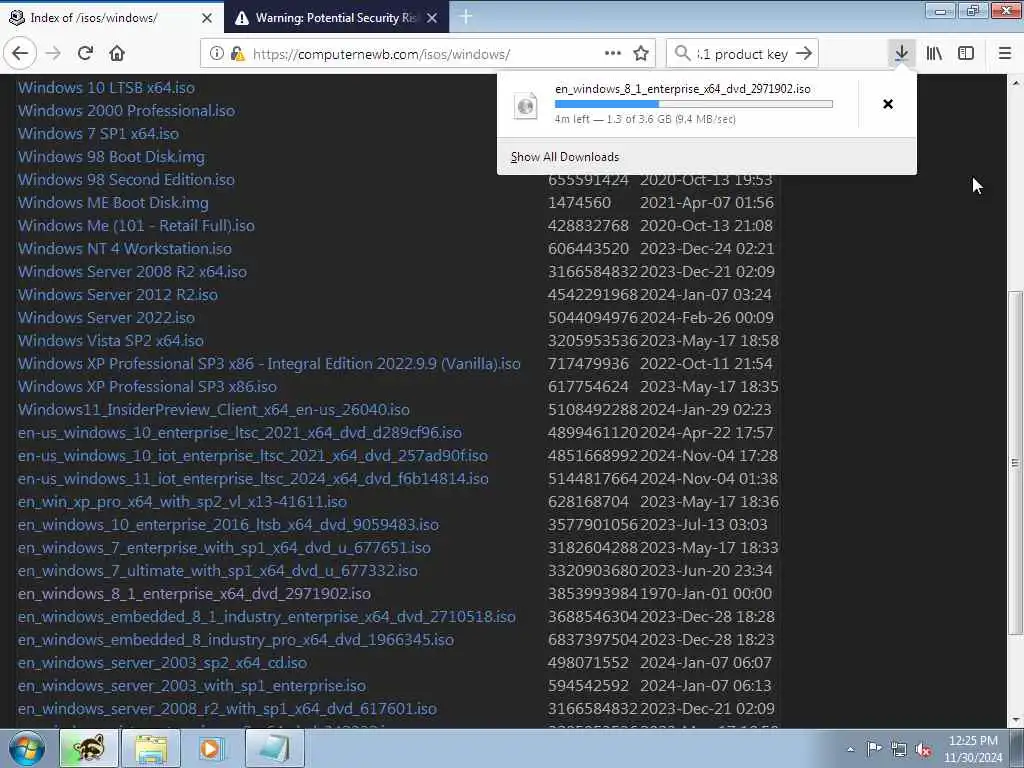Download Windows11_InsiderPreview_Client_x64 26040 iso
The width and height of the screenshot is (1024, 768).
tap(214, 409)
